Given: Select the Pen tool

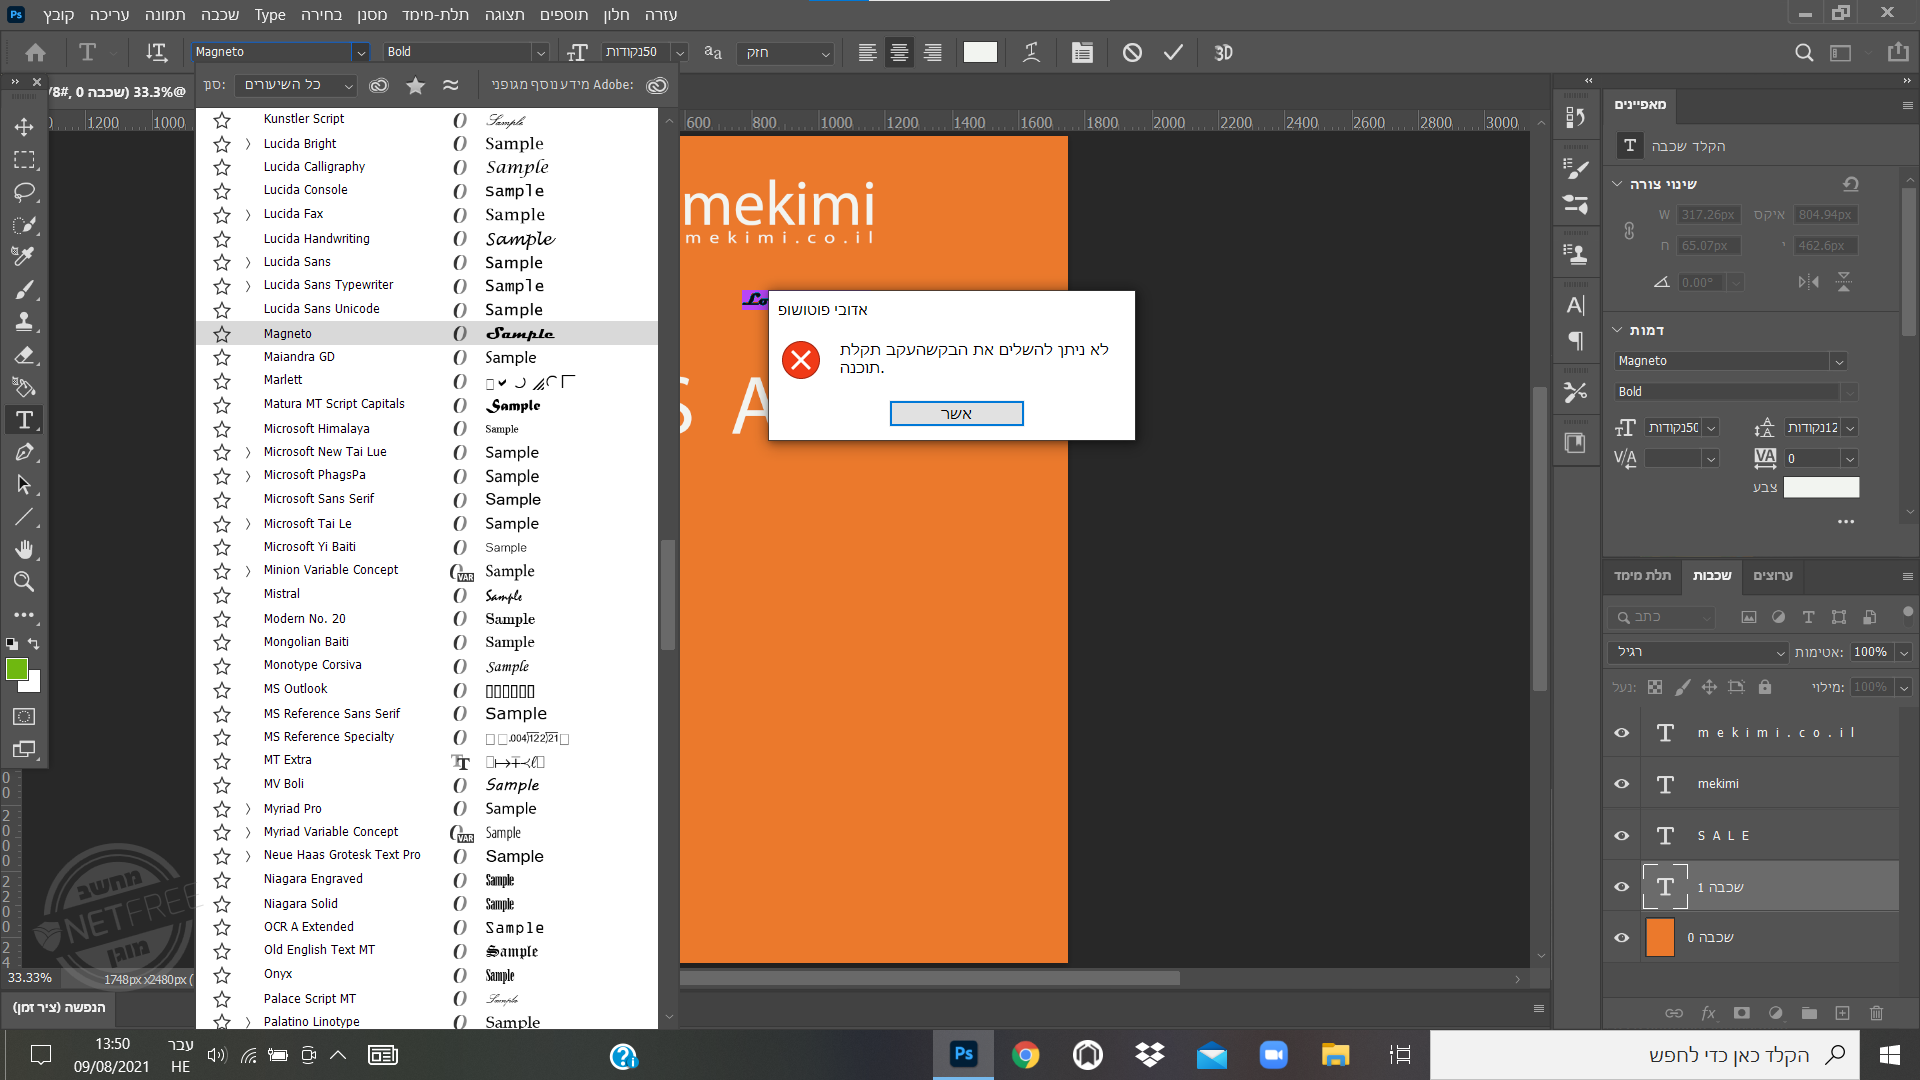Looking at the screenshot, I should point(24,452).
